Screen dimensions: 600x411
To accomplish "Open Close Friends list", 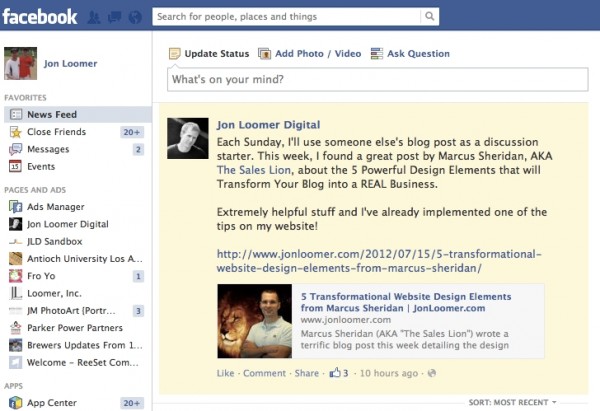I will click(57, 132).
